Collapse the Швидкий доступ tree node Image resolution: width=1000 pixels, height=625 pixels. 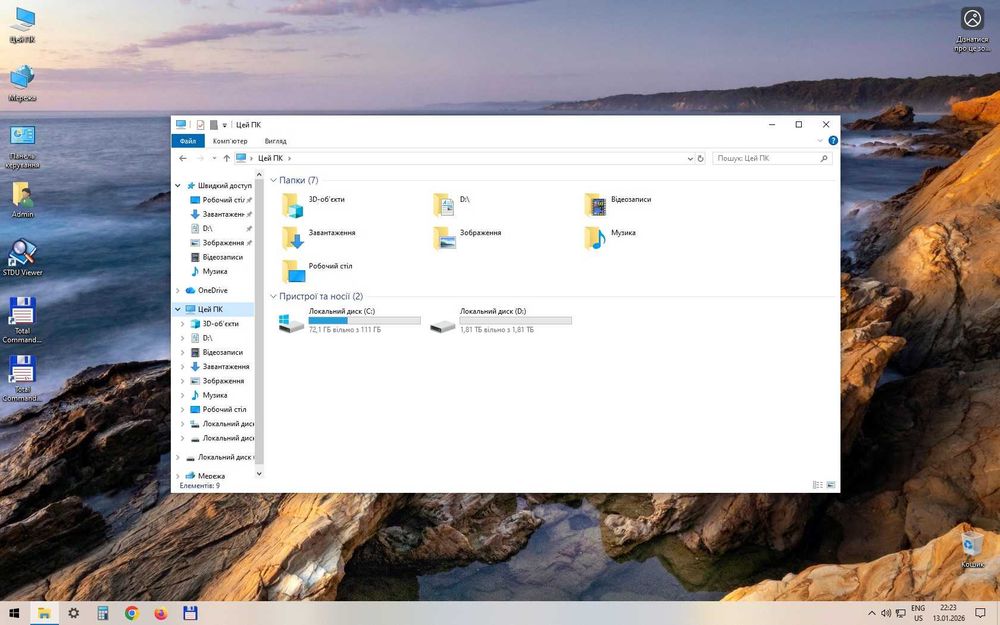(x=178, y=186)
